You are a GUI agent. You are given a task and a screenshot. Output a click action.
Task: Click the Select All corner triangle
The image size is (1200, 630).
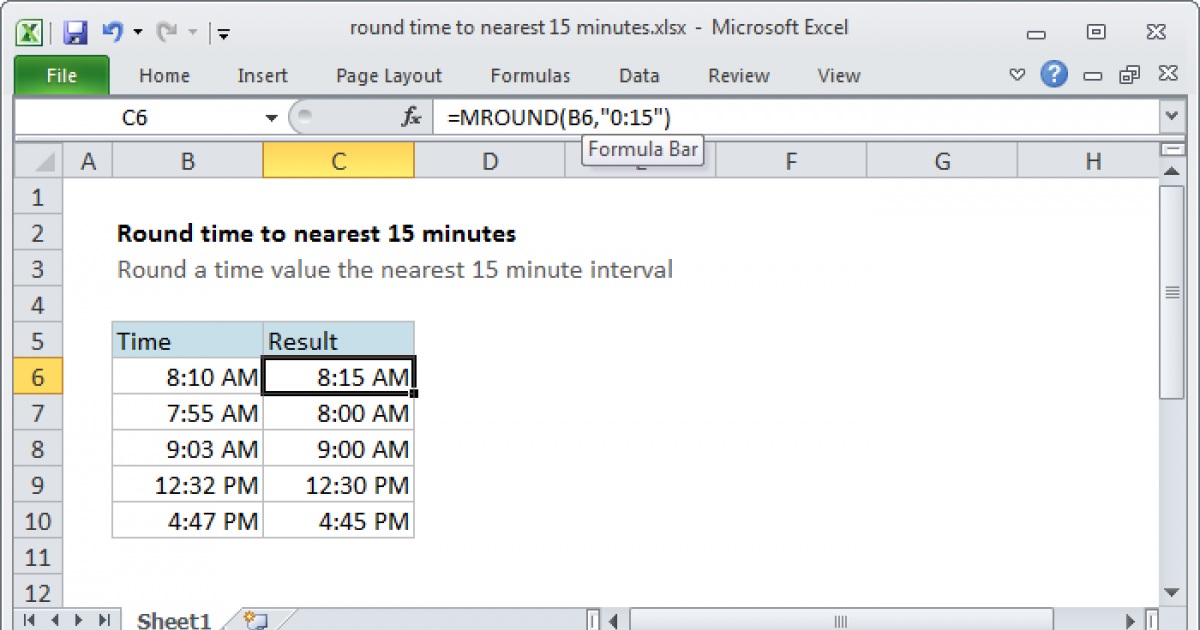(x=39, y=161)
